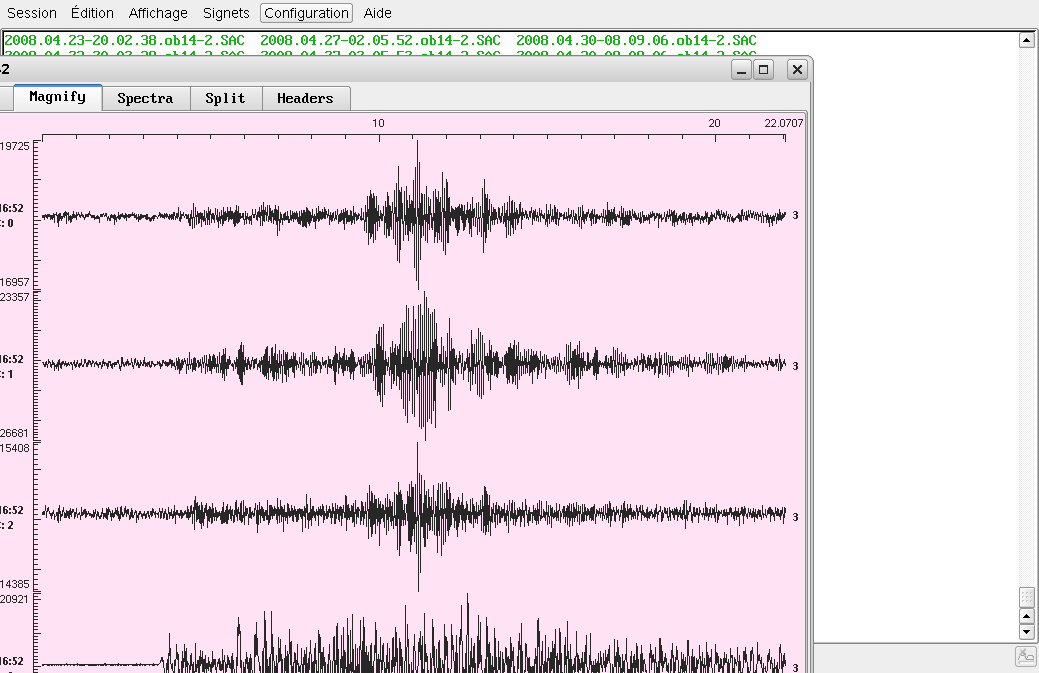
Task: Open the Configuration menu
Action: point(306,13)
